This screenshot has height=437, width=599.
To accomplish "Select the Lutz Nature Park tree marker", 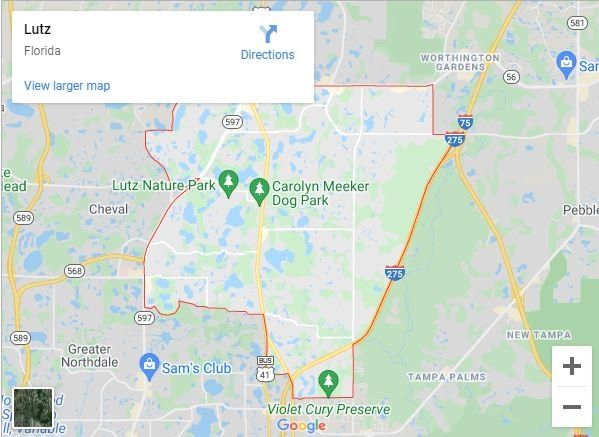I will click(x=228, y=184).
